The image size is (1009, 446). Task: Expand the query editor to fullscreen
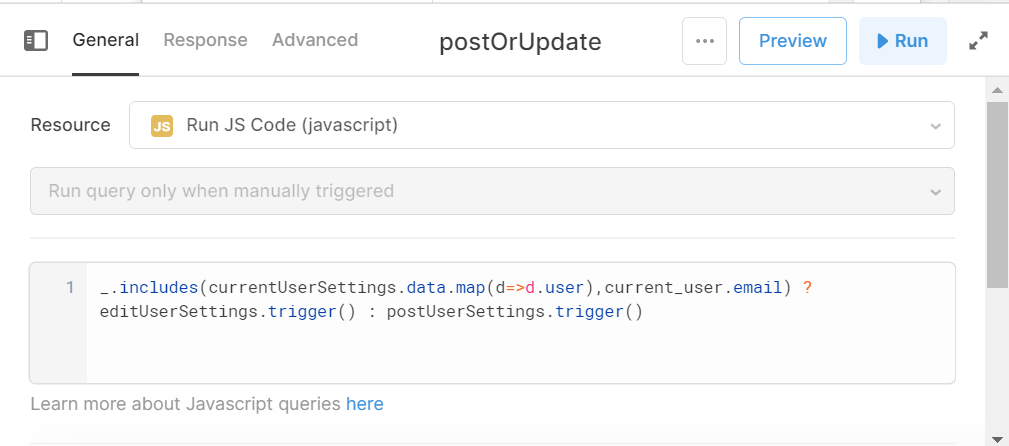pos(978,41)
